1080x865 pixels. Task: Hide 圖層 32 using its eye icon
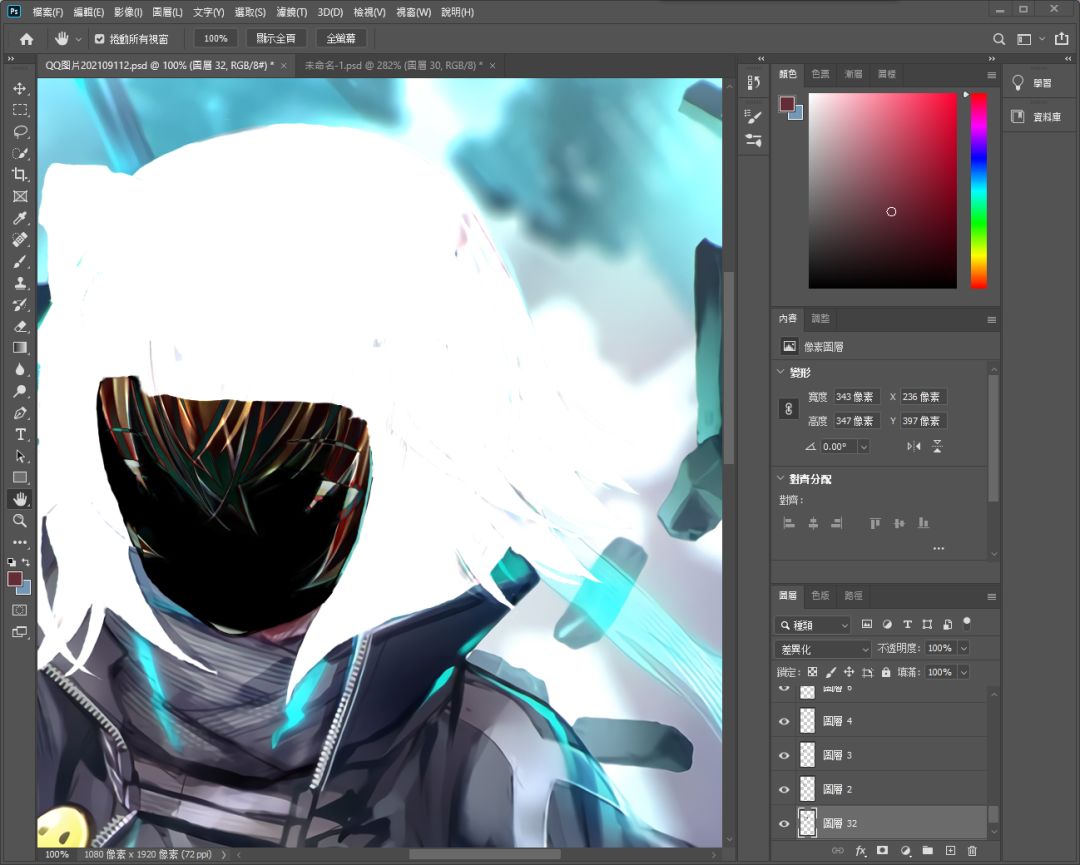pos(784,824)
